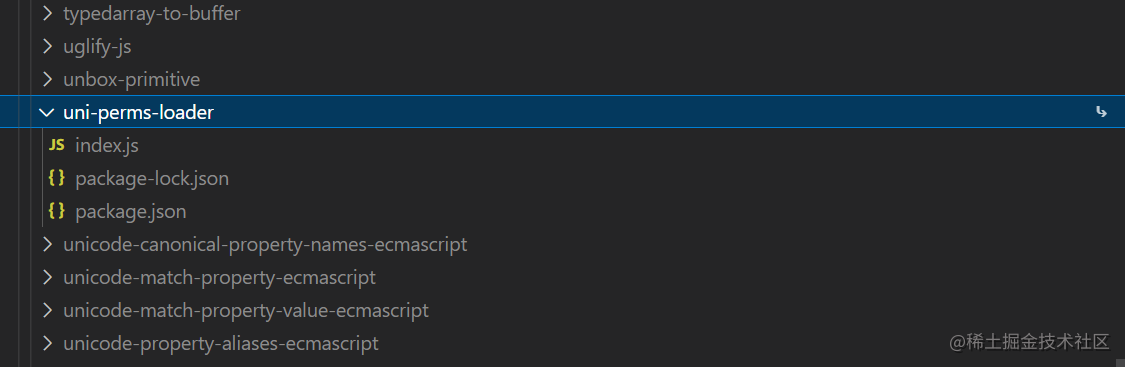Select the unicode-match-property-ecmascript folder name
1125x367 pixels.
(x=220, y=277)
